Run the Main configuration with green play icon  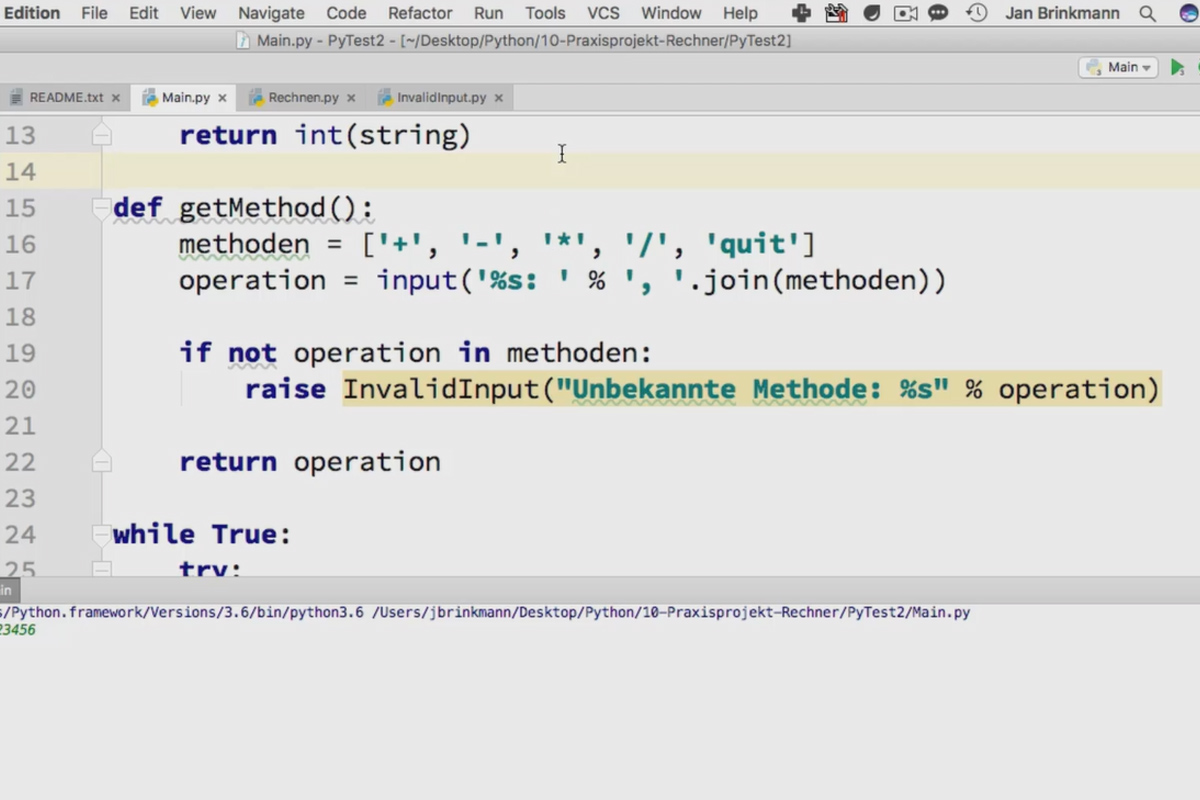coord(1177,68)
